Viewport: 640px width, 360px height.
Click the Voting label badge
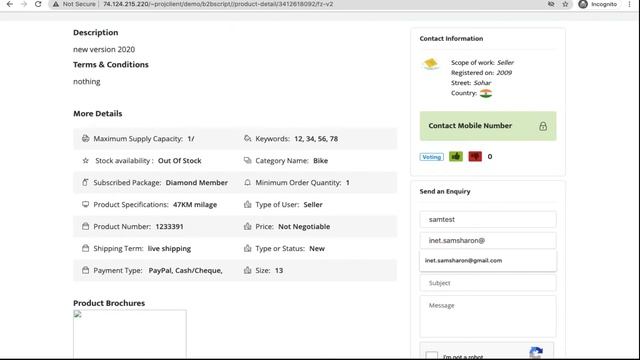(431, 157)
